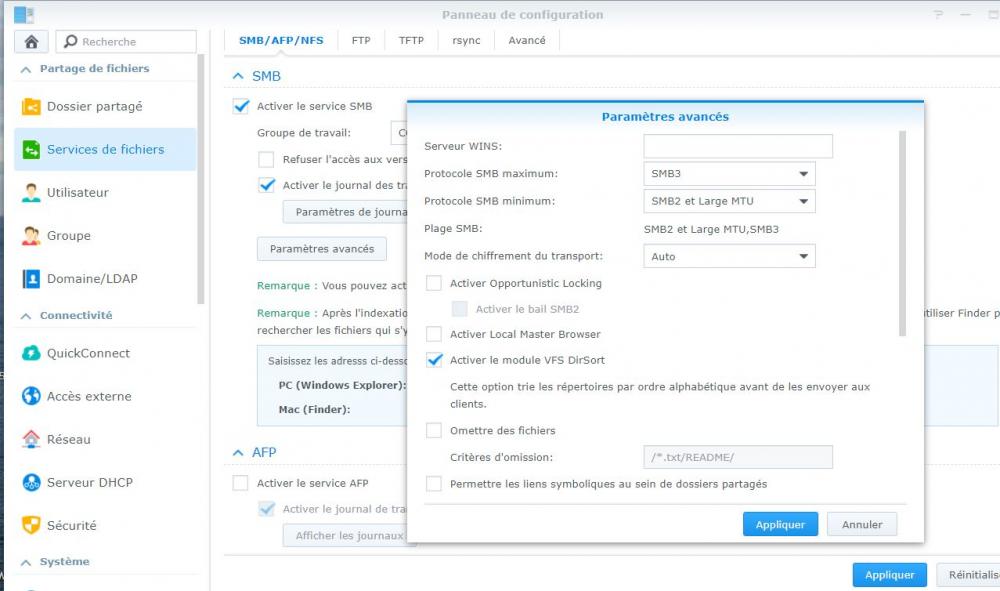The height and width of the screenshot is (591, 1000).
Task: Open QuickConnect cloud icon
Action: pyautogui.click(x=31, y=353)
